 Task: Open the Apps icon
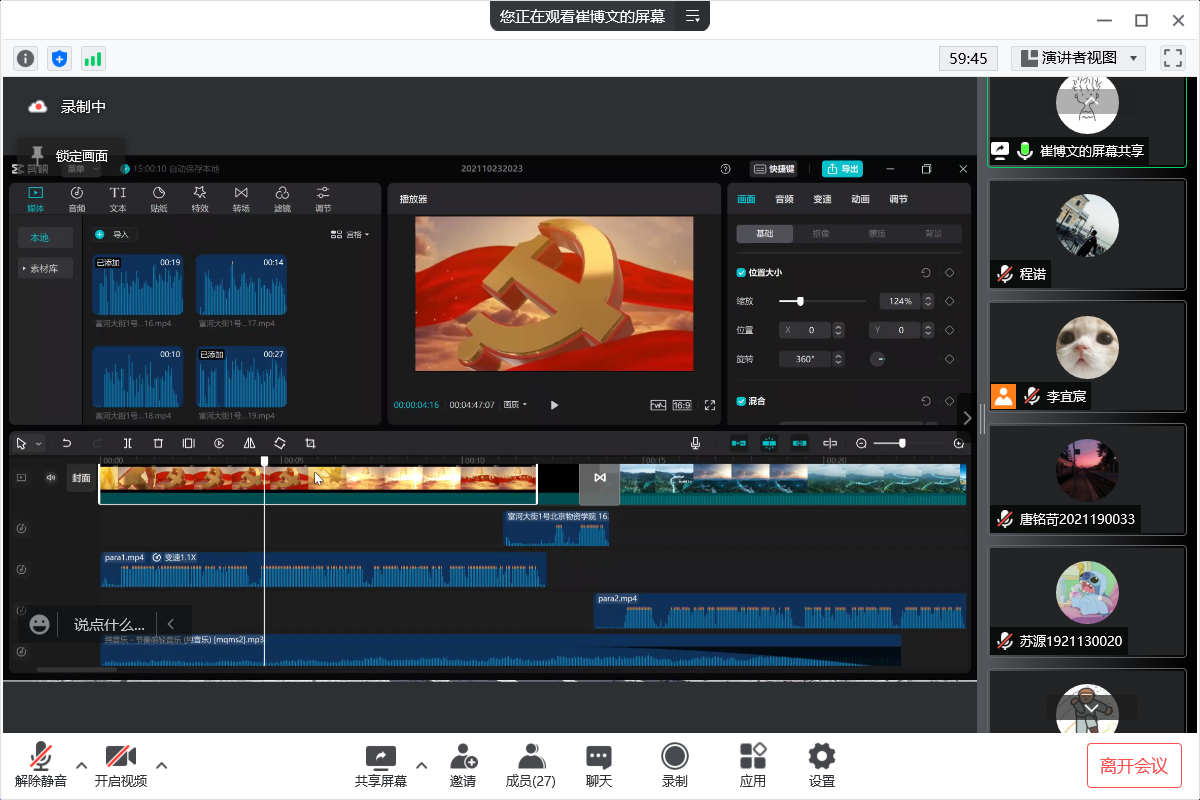tap(752, 765)
